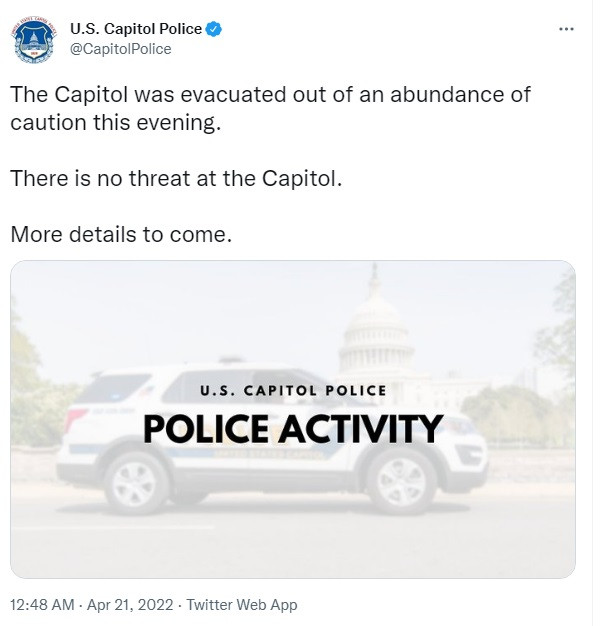This screenshot has height=626, width=613.
Task: Open the attached Police Activity image
Action: (x=293, y=419)
